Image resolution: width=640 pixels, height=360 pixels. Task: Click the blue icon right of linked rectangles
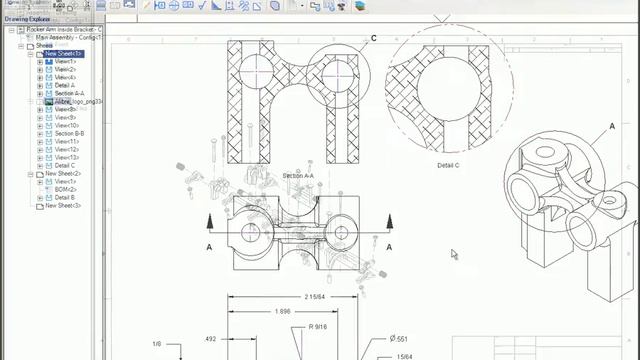tap(329, 6)
